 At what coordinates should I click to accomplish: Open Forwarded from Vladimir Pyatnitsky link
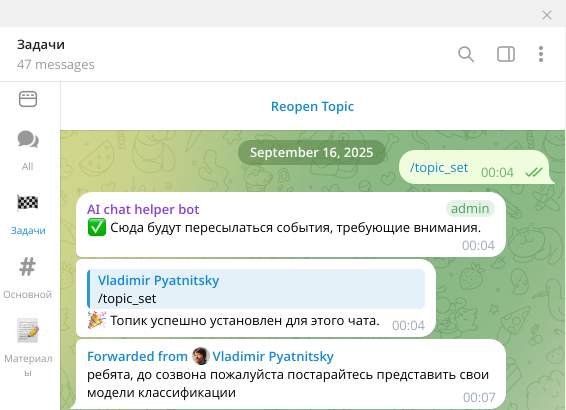tap(210, 356)
